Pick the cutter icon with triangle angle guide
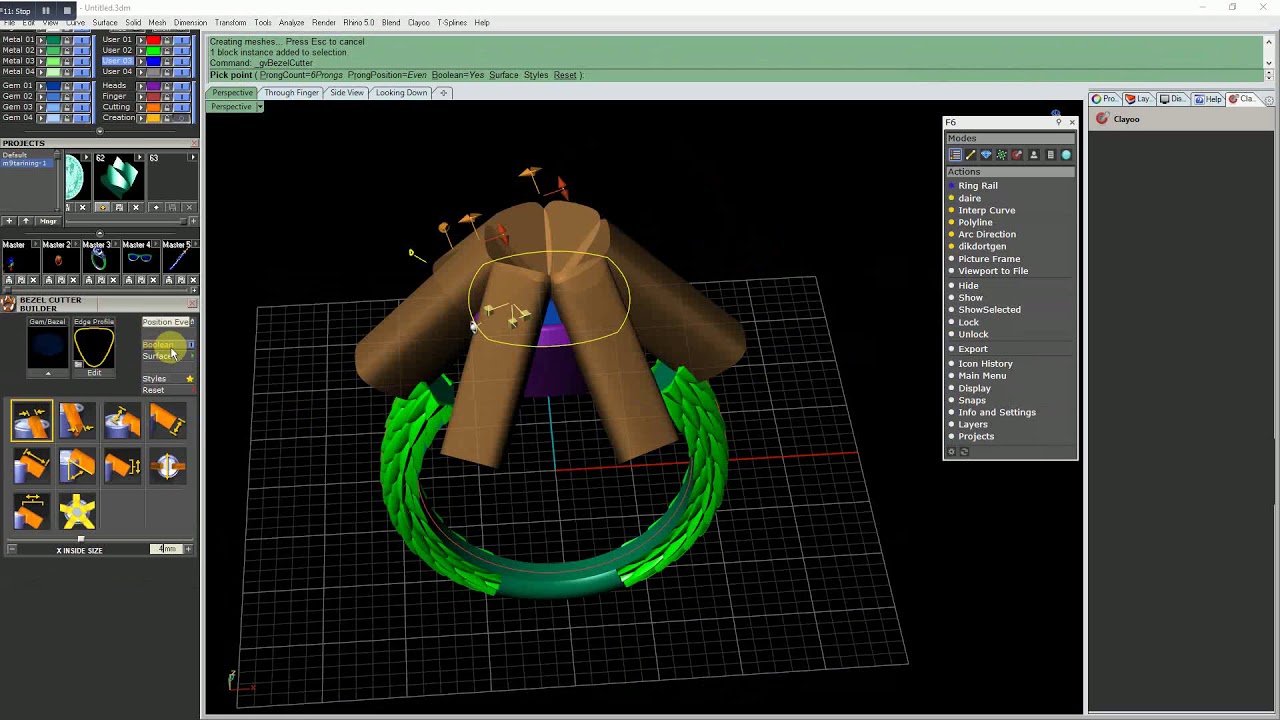 click(x=77, y=466)
